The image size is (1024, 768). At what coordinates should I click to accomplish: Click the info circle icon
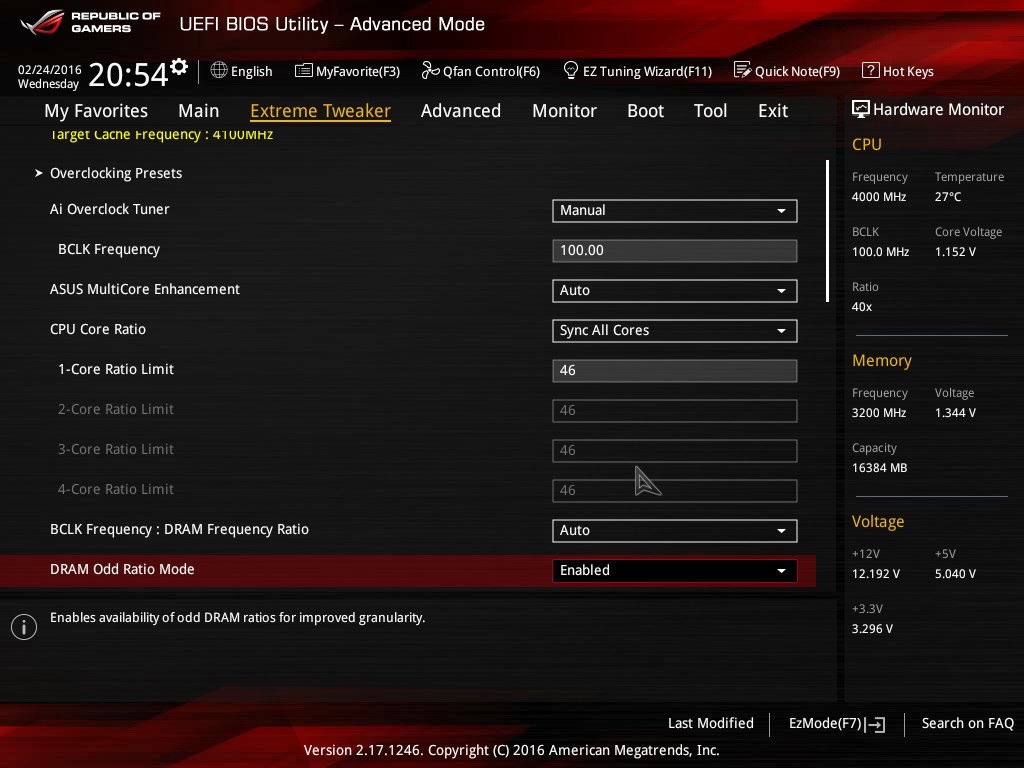click(x=24, y=627)
